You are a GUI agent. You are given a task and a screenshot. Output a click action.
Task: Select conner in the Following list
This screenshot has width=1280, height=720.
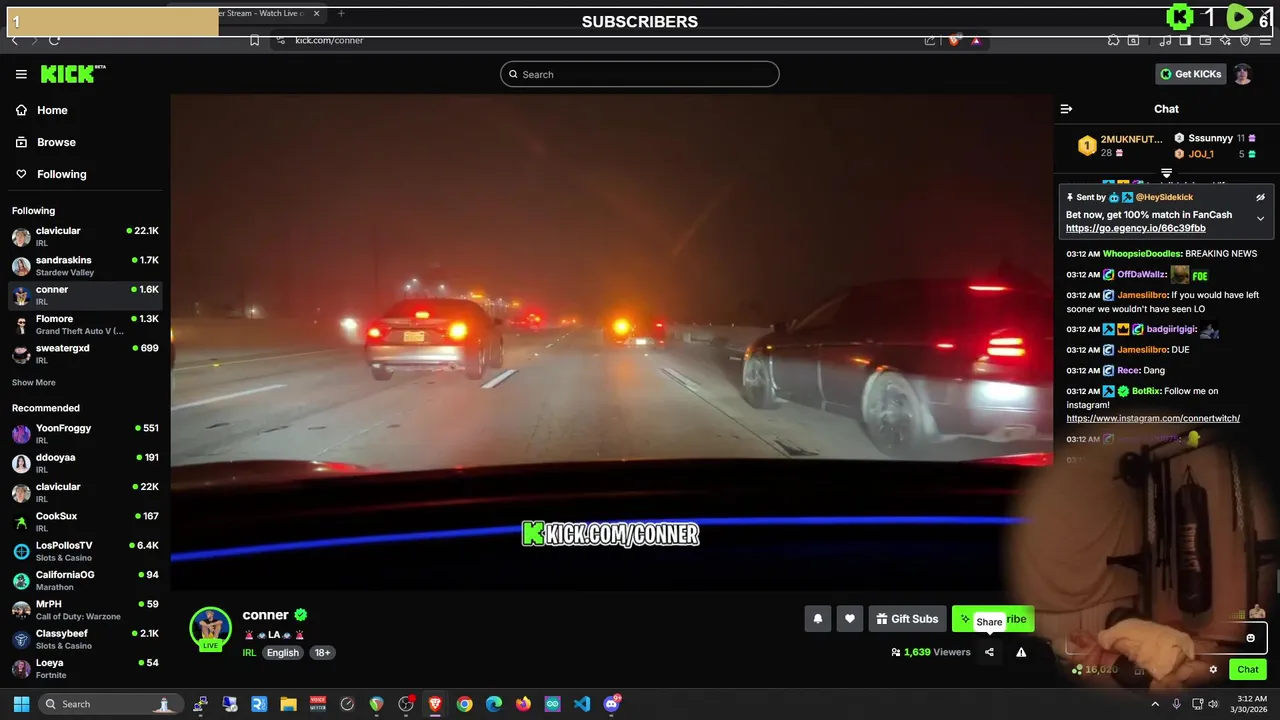(x=85, y=295)
